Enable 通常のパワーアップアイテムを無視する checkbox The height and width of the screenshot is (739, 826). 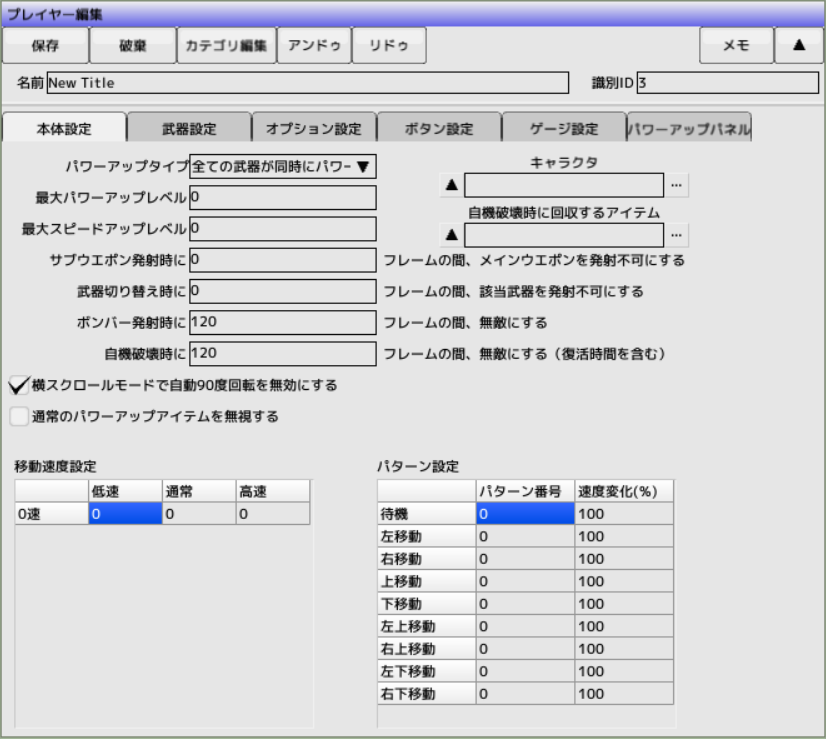pyautogui.click(x=18, y=415)
